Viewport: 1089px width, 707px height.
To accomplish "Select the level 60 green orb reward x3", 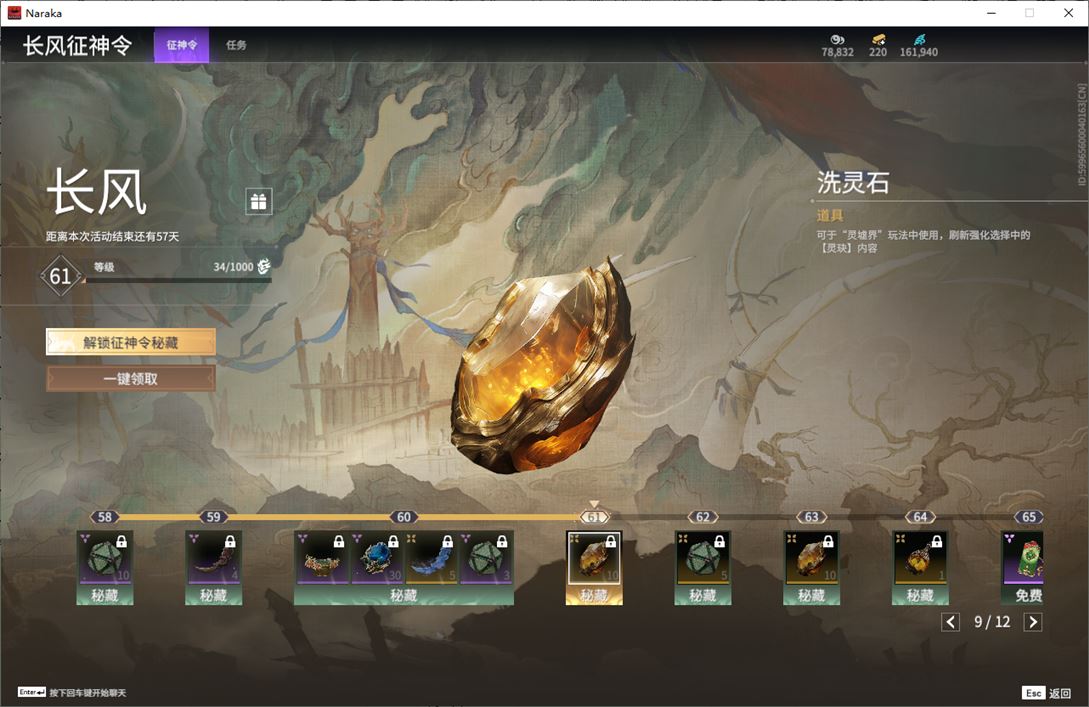I will pos(485,558).
